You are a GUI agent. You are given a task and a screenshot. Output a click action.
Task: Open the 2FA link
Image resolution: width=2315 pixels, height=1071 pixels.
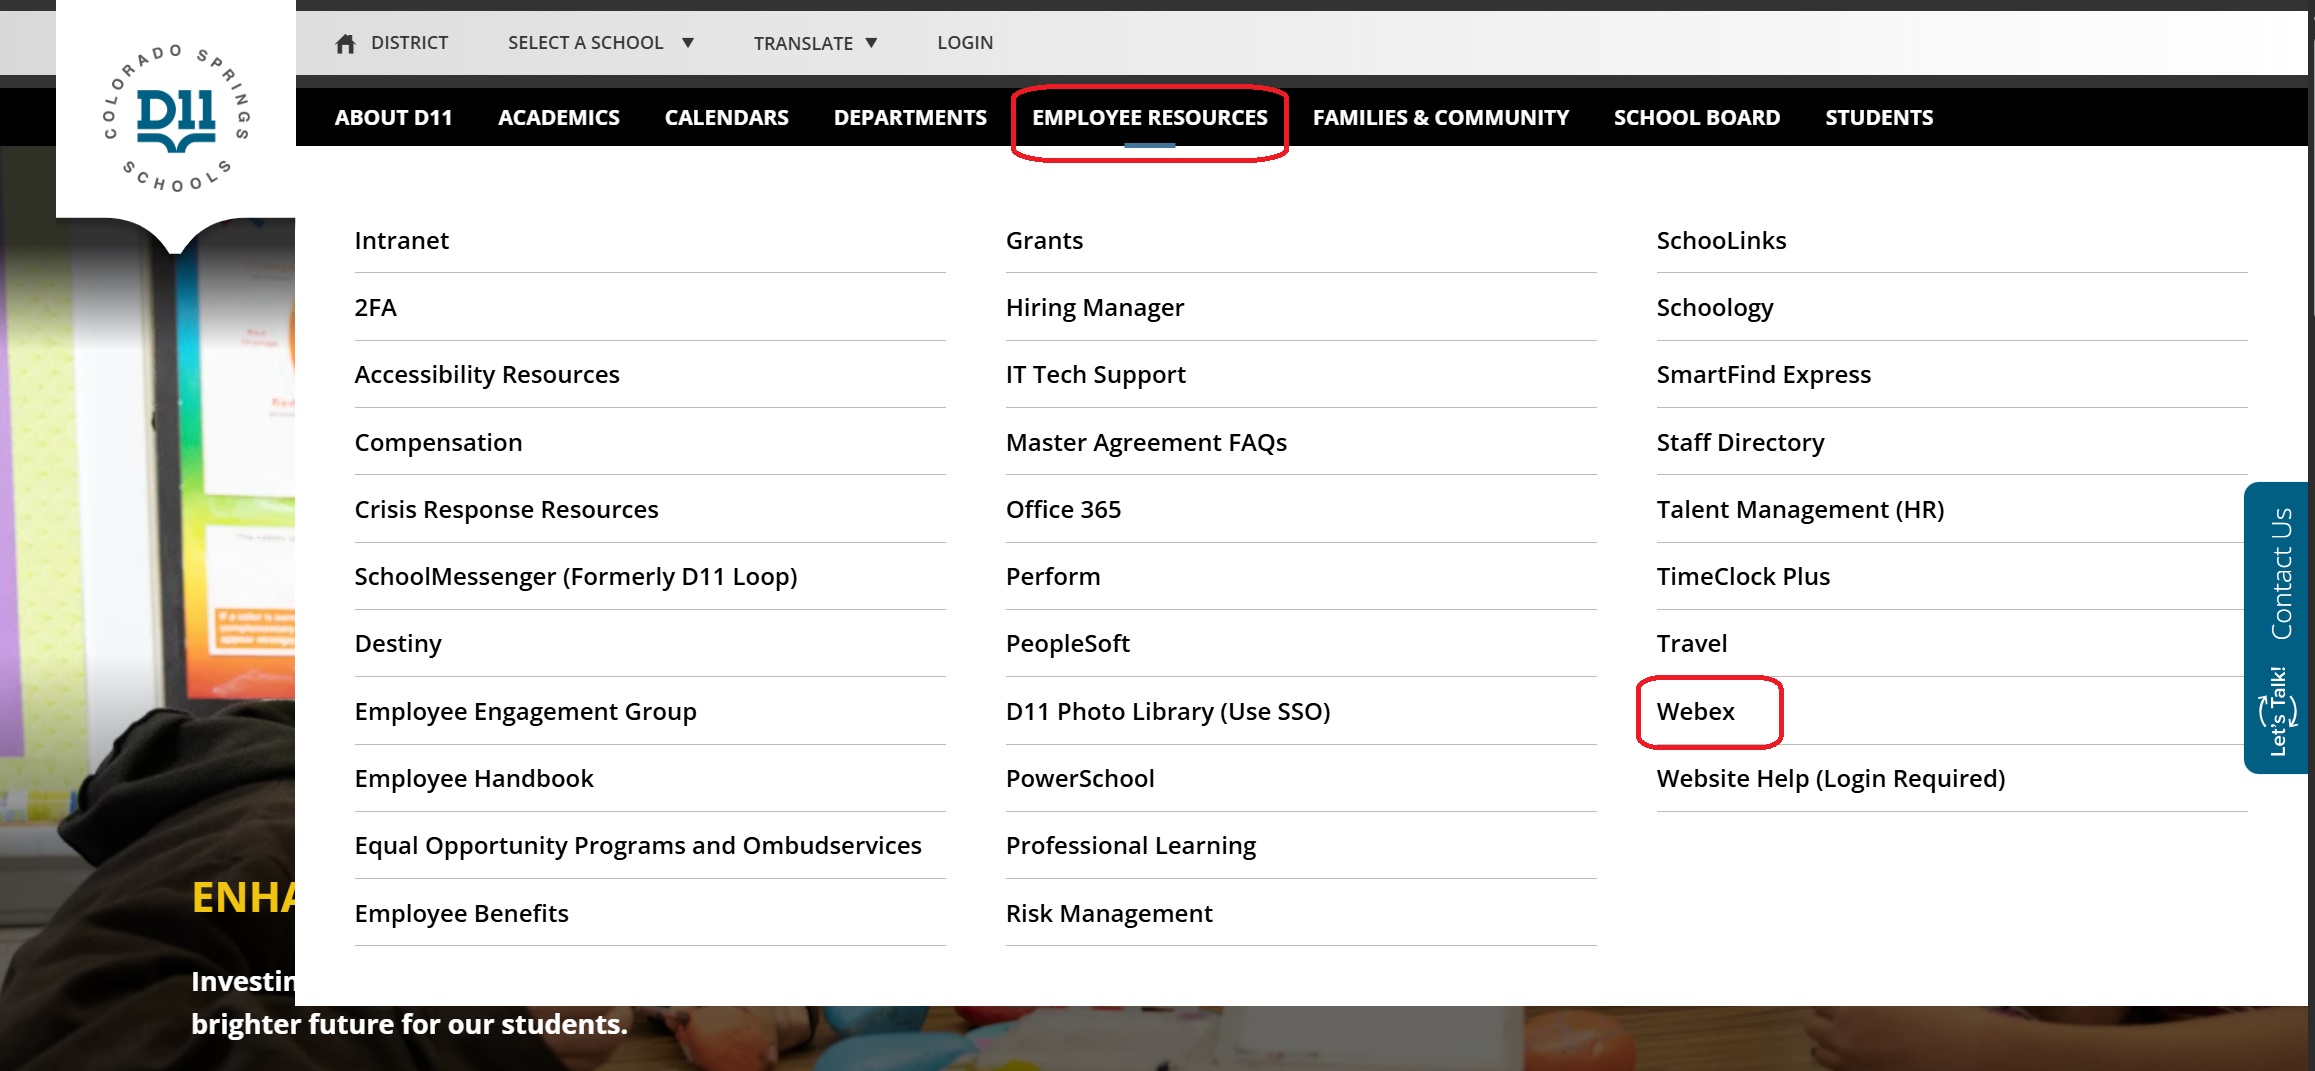[376, 307]
